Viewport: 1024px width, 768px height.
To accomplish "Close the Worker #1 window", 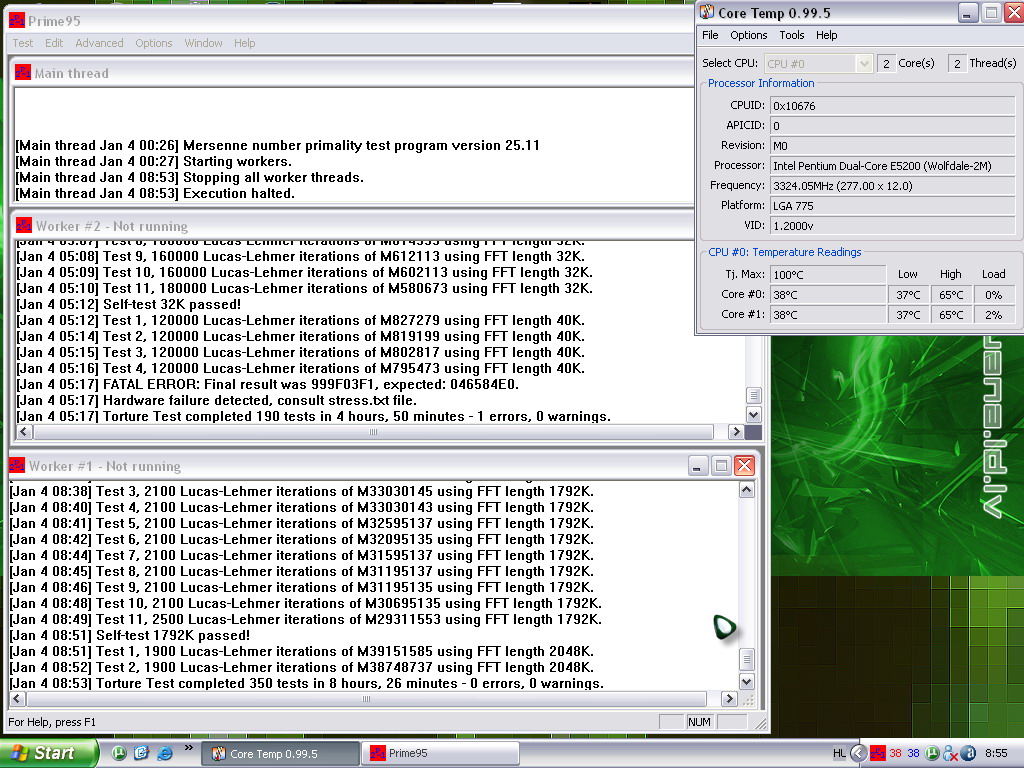I will coord(744,466).
